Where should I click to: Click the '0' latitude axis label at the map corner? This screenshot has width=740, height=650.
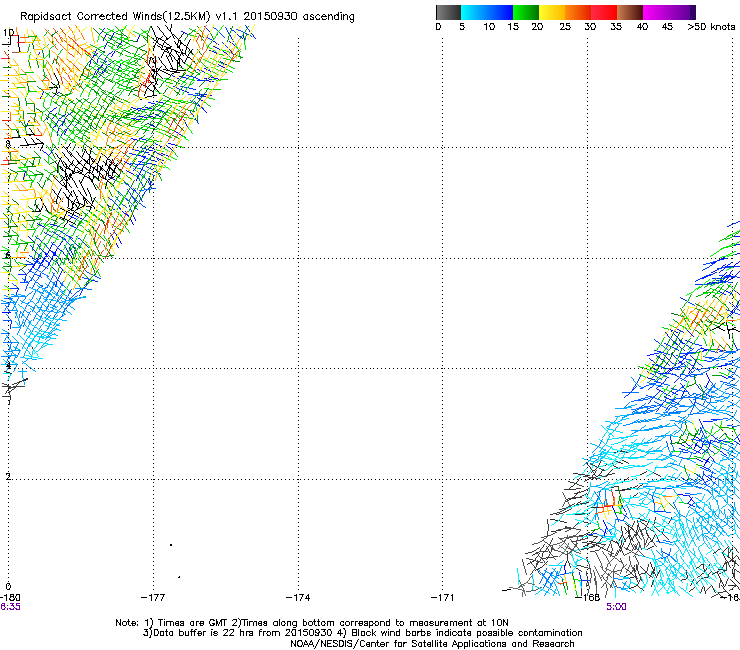(x=8, y=587)
